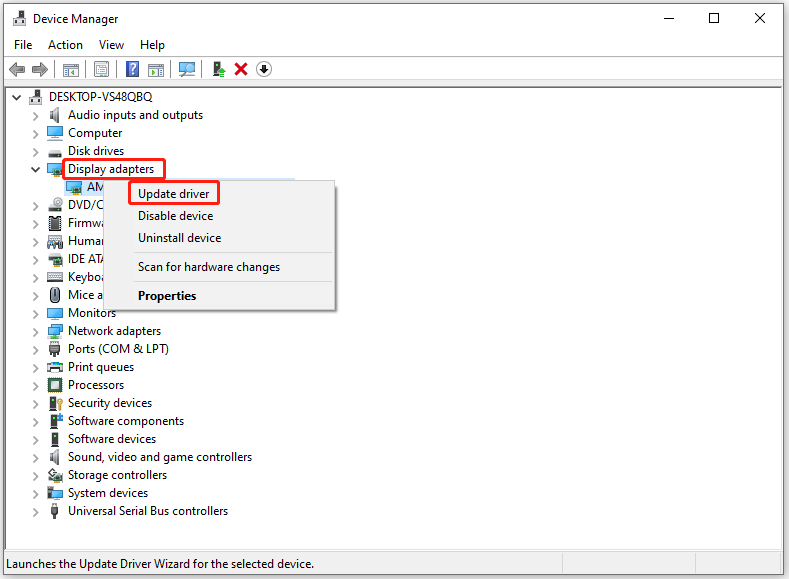Open the File menu
Image resolution: width=789 pixels, height=579 pixels.
(23, 45)
